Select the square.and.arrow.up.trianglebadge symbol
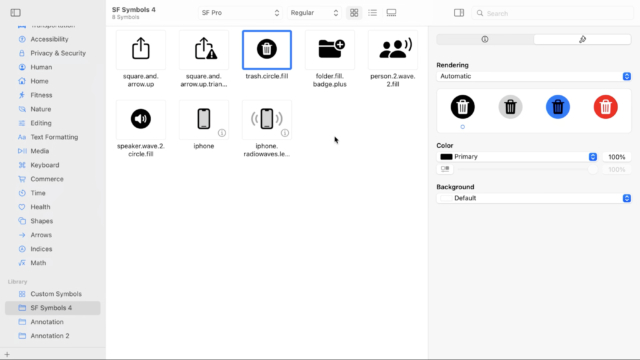The width and height of the screenshot is (640, 360). 204,50
